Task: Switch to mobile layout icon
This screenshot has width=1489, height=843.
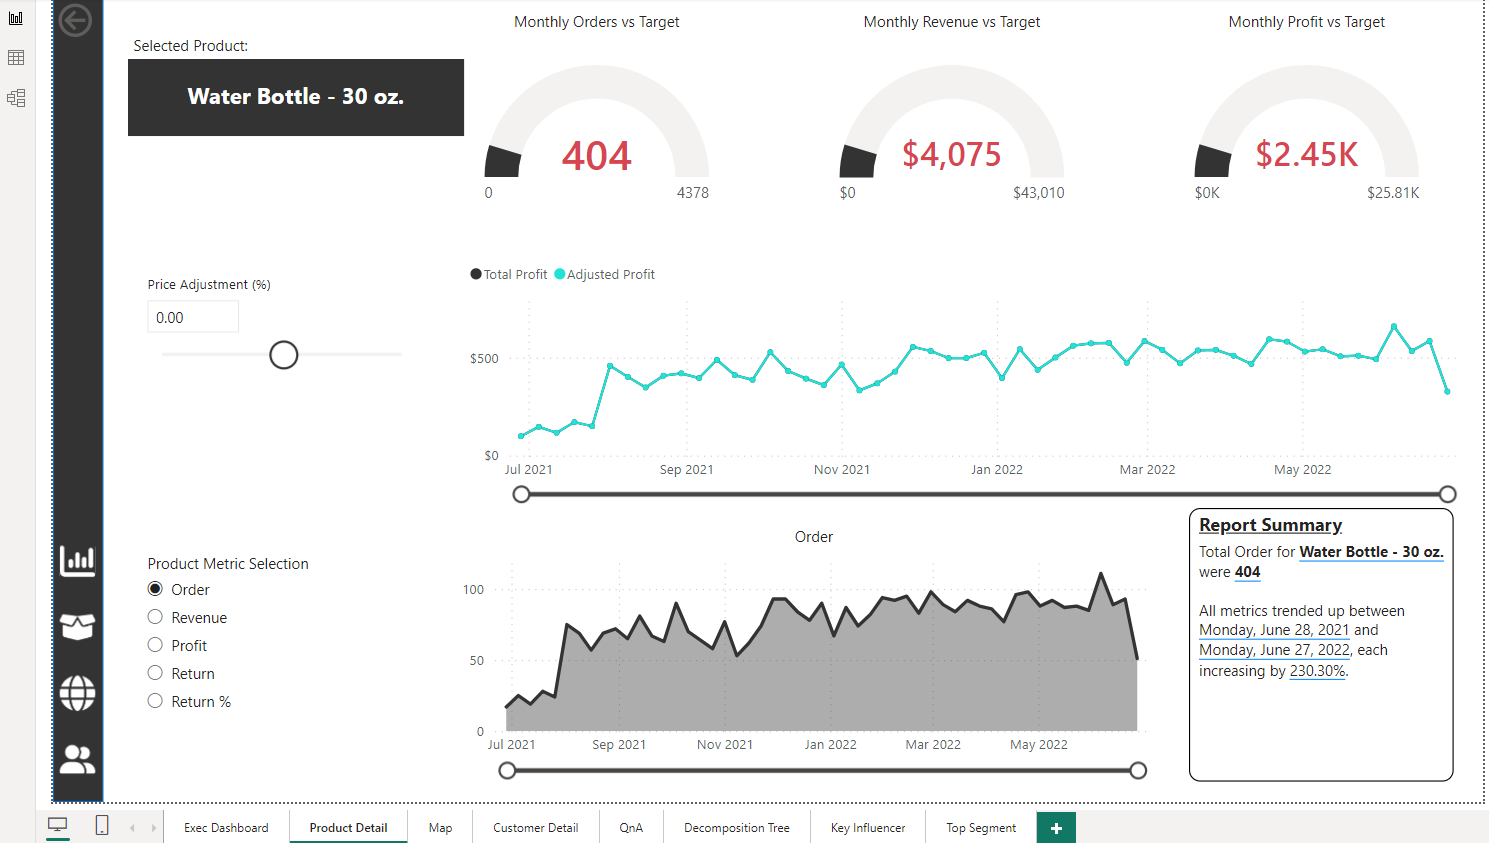Action: coord(102,826)
